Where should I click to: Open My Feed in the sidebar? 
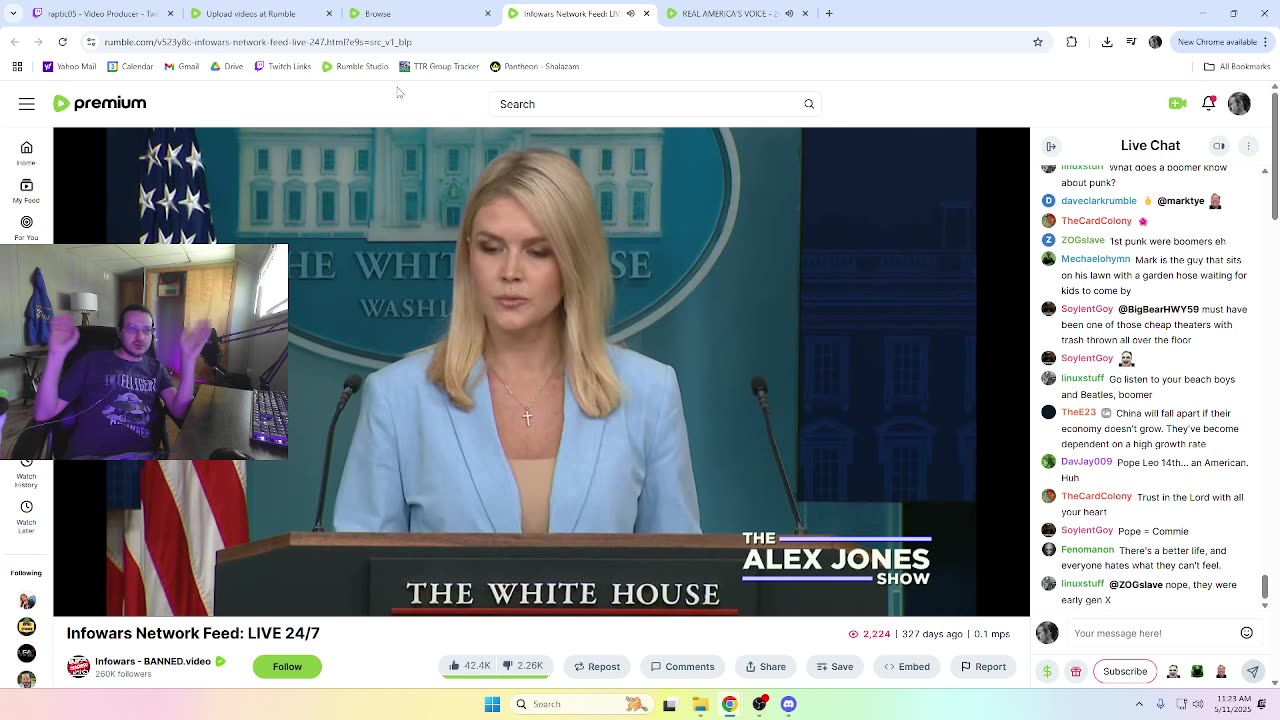(26, 190)
